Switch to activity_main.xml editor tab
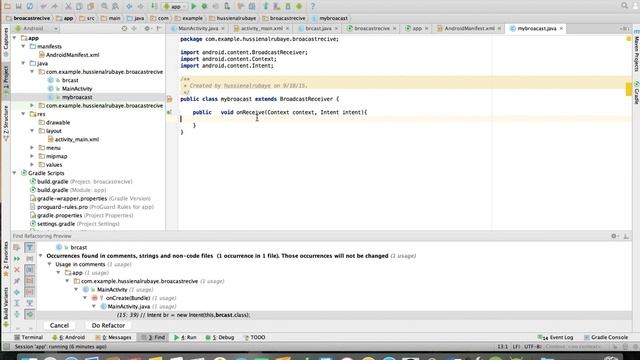Viewport: 640px width, 360px height. tap(261, 29)
